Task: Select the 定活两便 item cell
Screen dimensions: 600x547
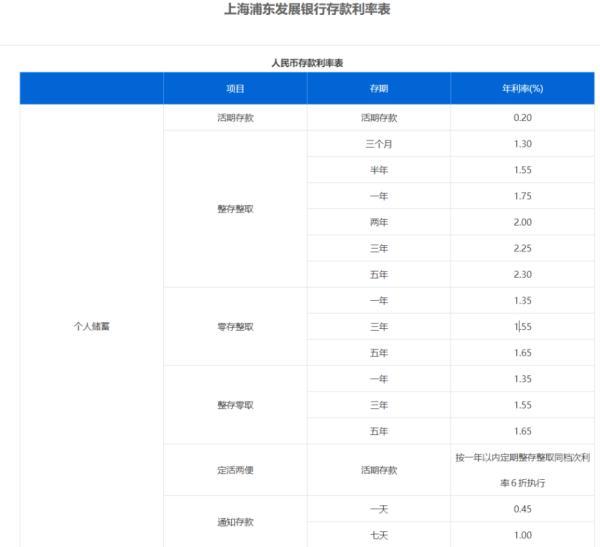Action: pyautogui.click(x=235, y=469)
